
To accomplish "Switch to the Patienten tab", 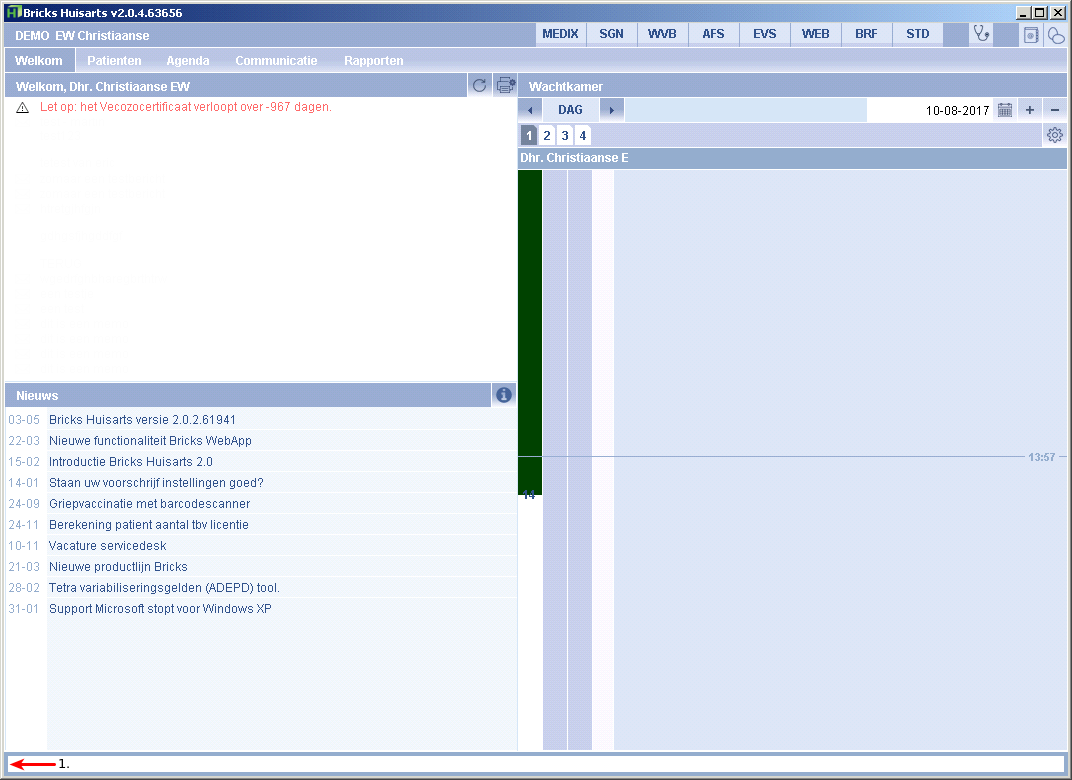I will [x=114, y=61].
